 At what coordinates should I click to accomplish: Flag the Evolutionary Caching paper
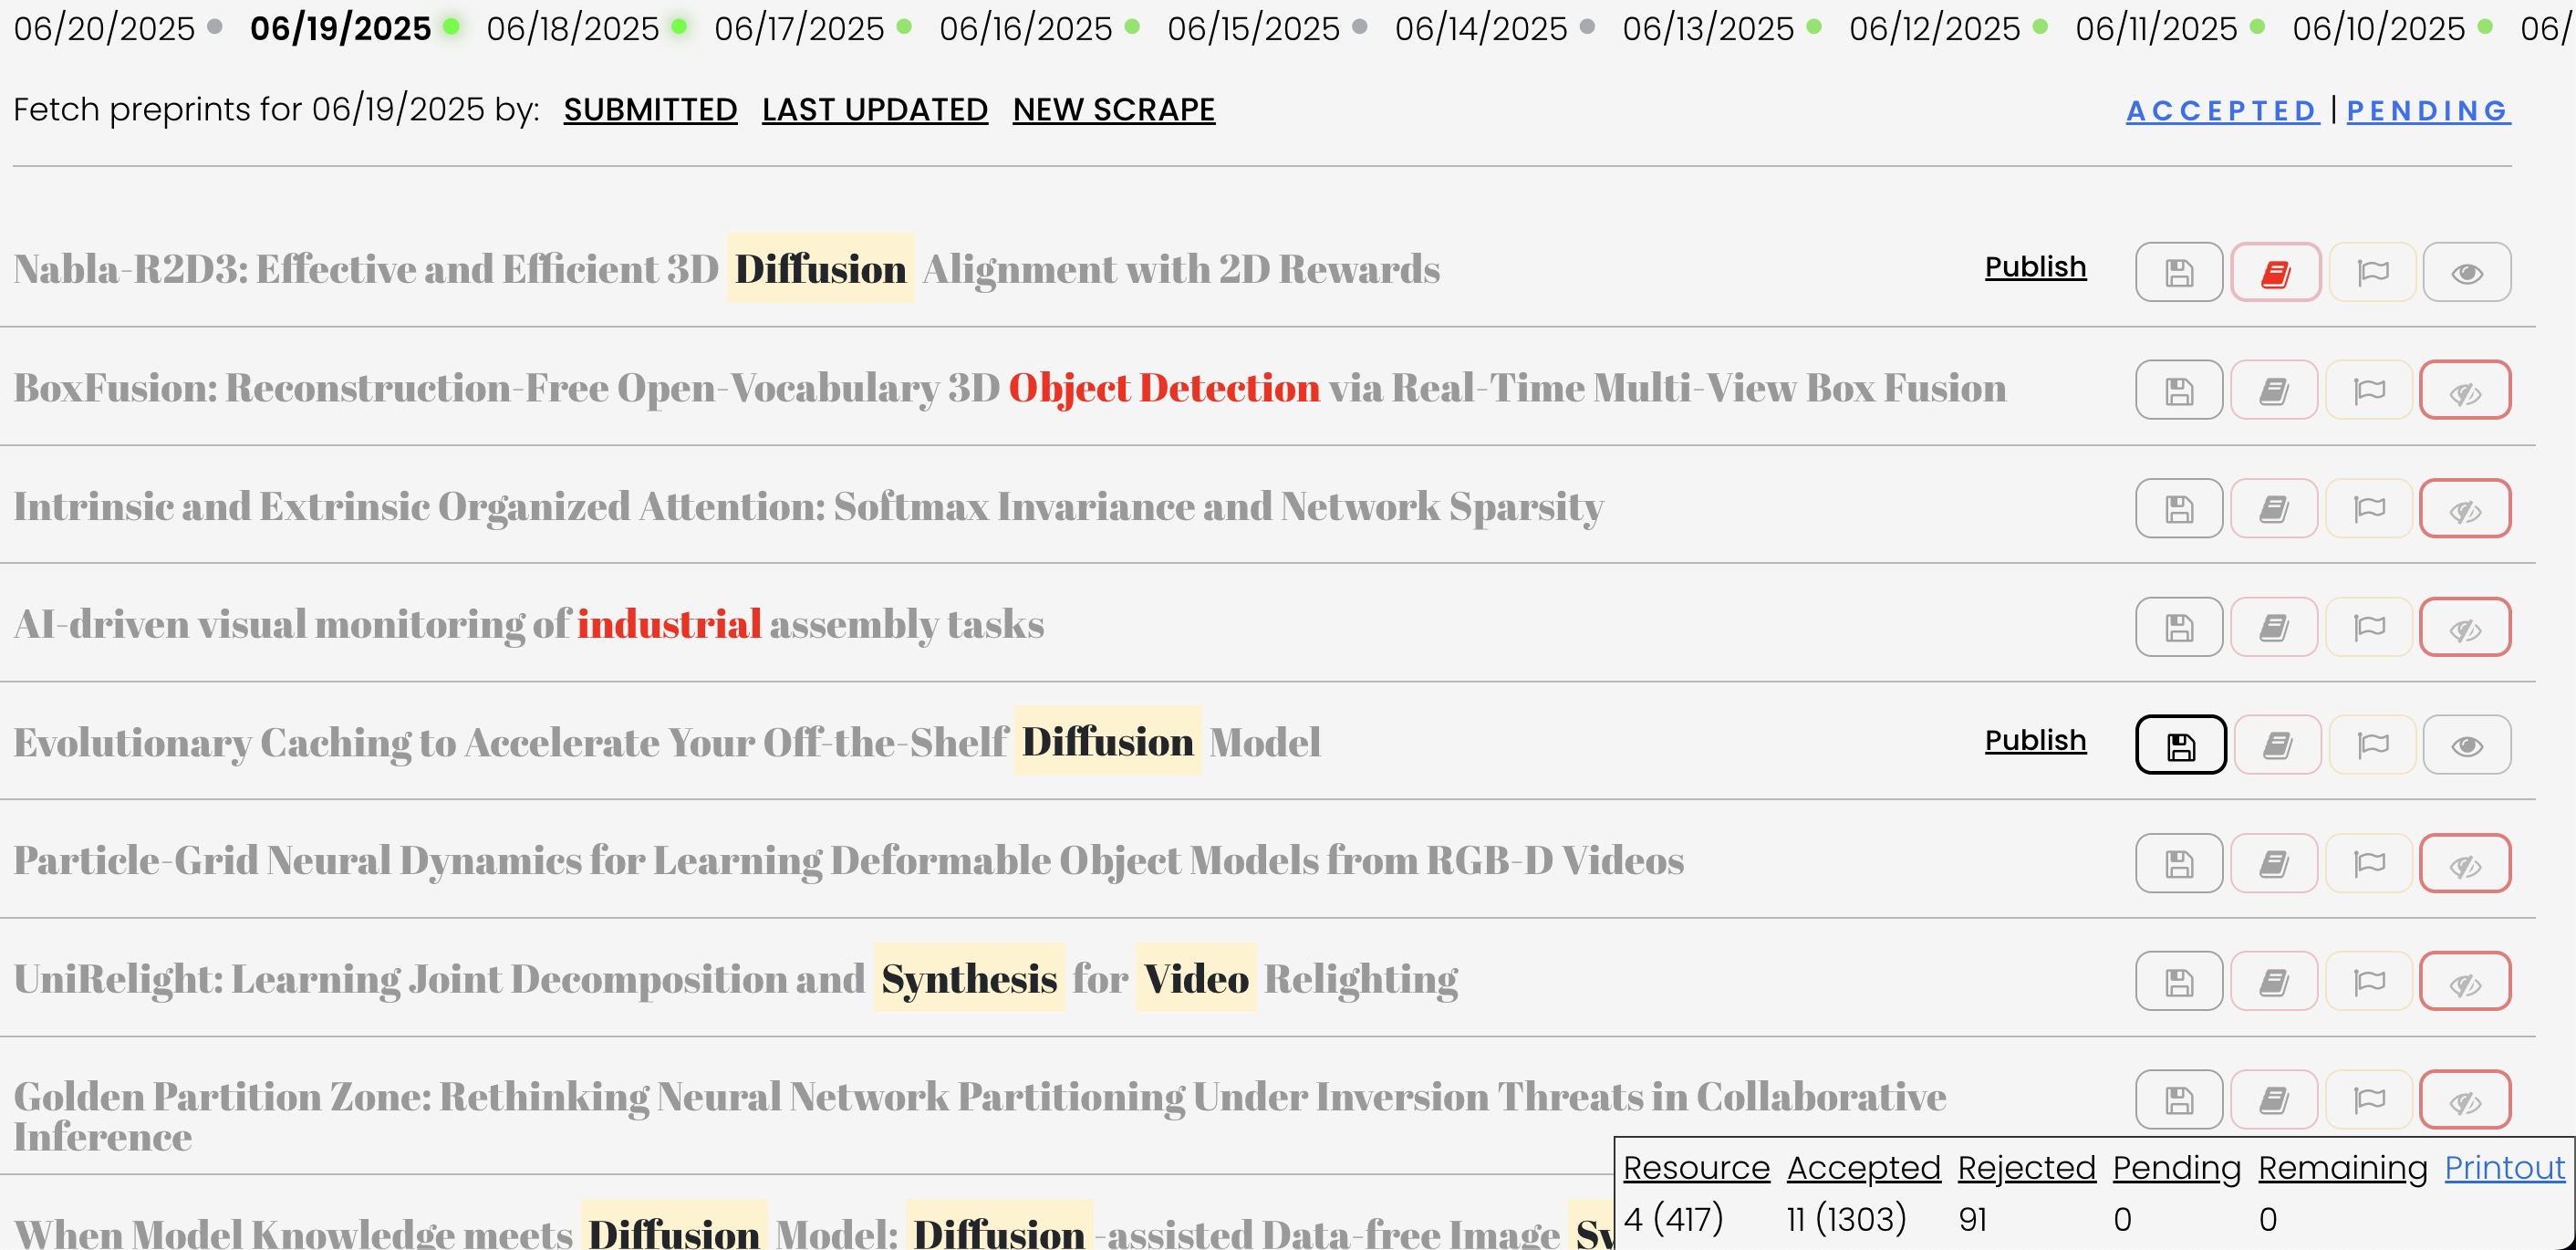(x=2372, y=745)
